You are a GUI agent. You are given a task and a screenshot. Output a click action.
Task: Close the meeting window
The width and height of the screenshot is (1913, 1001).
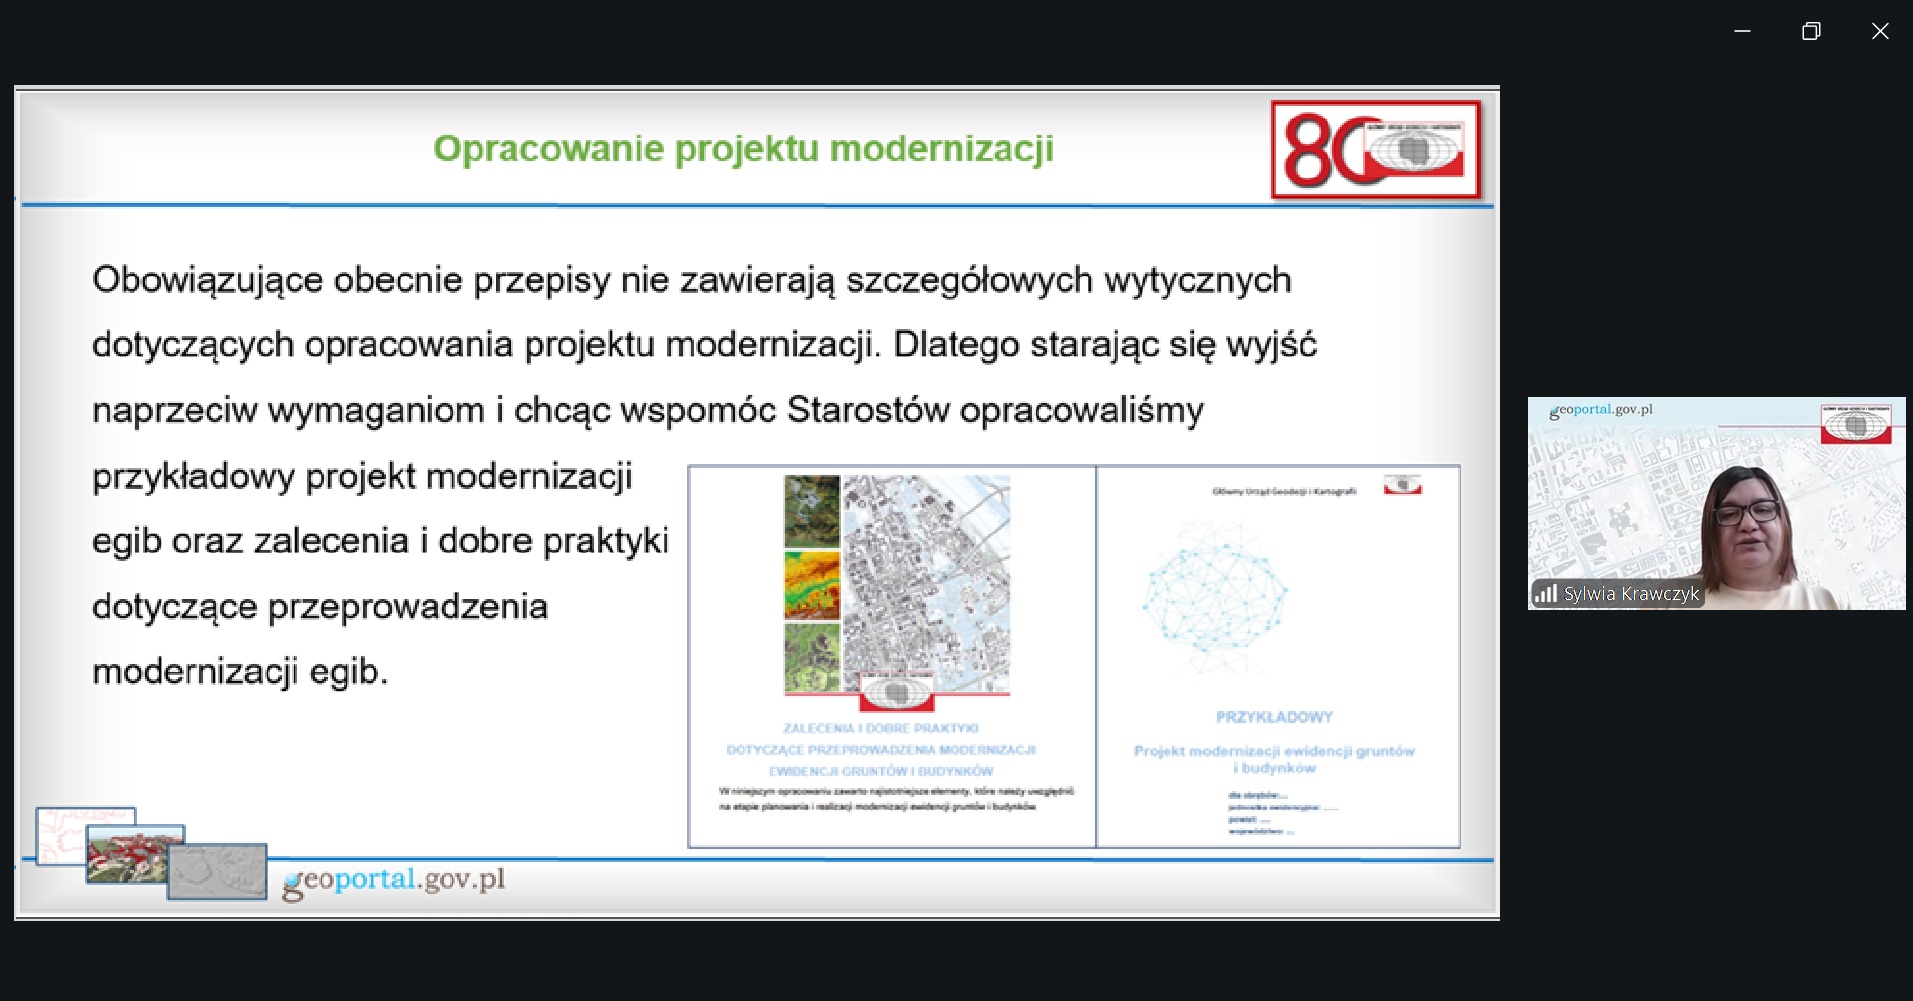[1880, 31]
